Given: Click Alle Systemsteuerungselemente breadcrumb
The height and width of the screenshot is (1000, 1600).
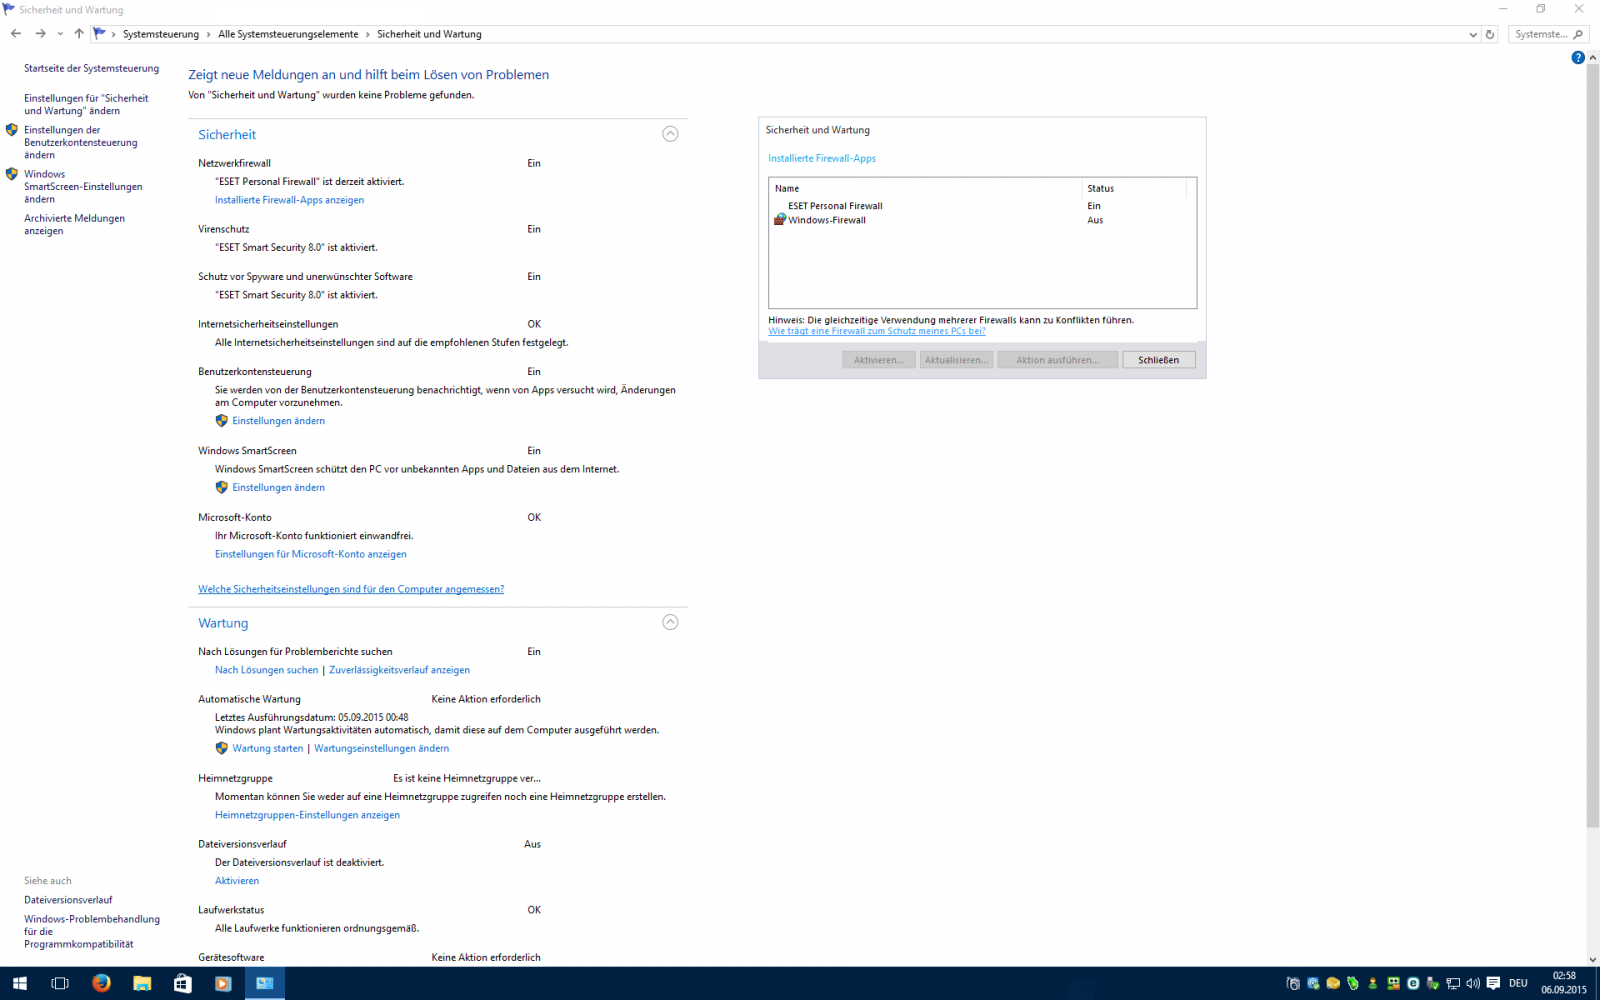Looking at the screenshot, I should (288, 34).
